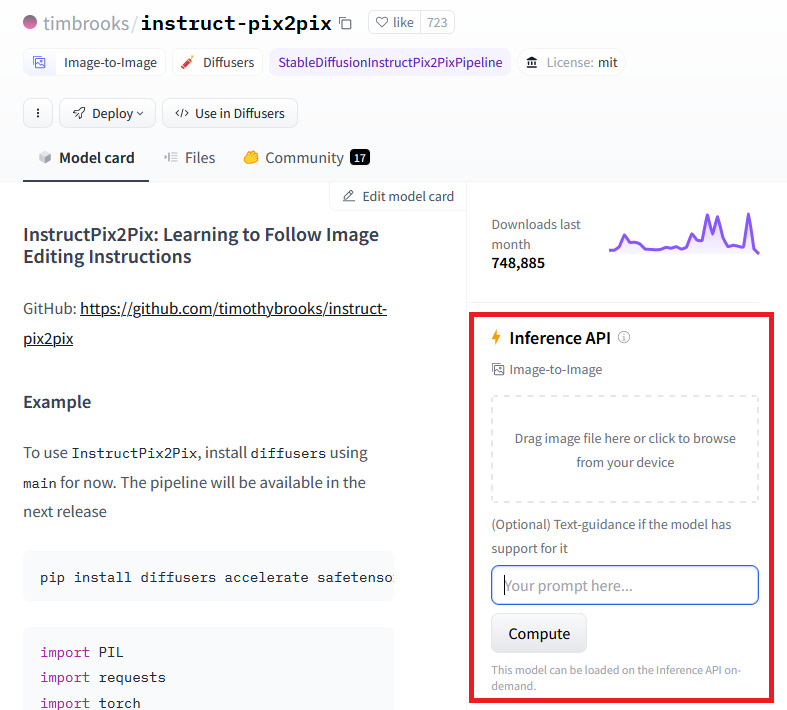The image size is (787, 710).
Task: Click the 'import PIL' code line
Action: tap(82, 652)
